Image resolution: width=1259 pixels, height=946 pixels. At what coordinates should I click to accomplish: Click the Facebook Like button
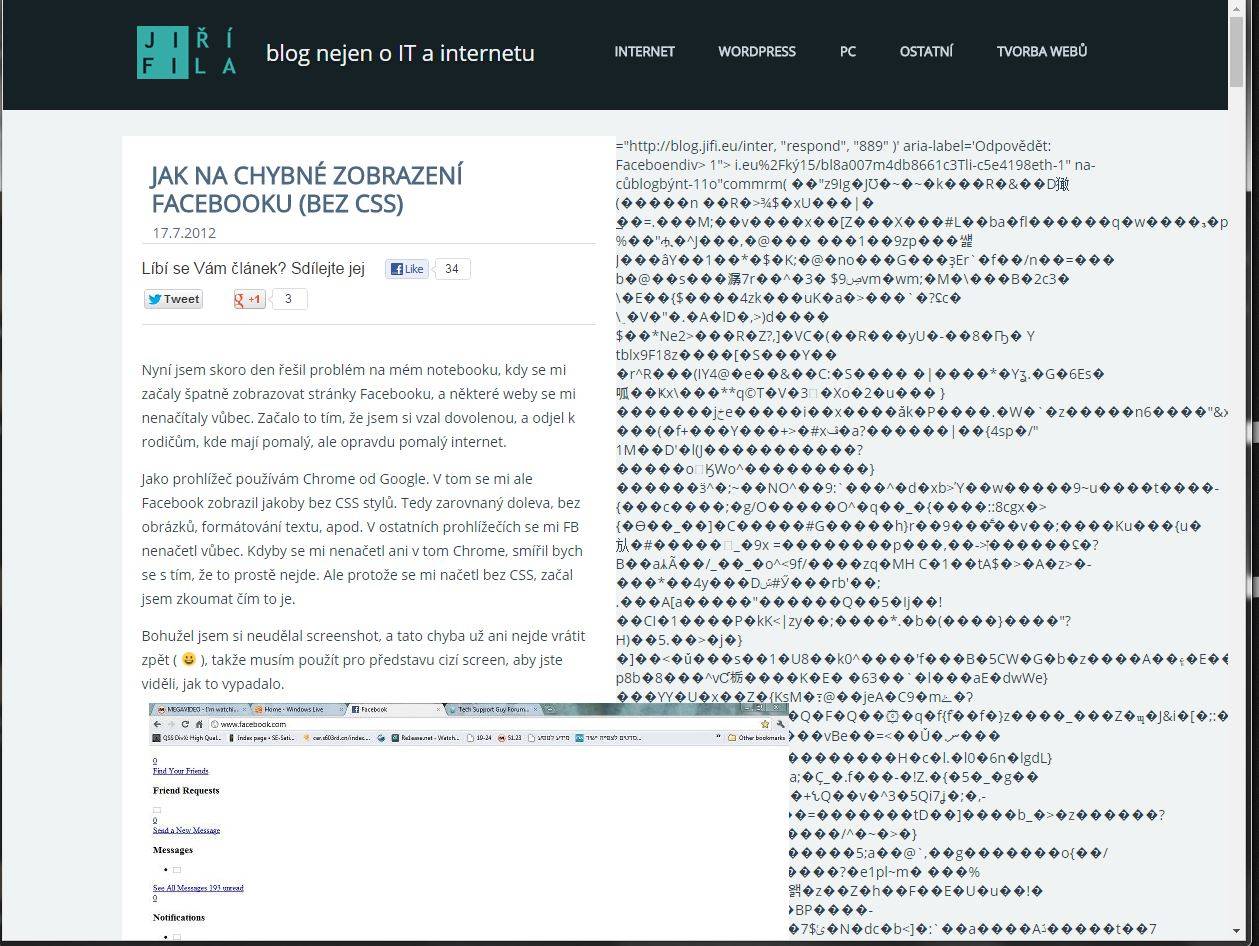[x=407, y=269]
